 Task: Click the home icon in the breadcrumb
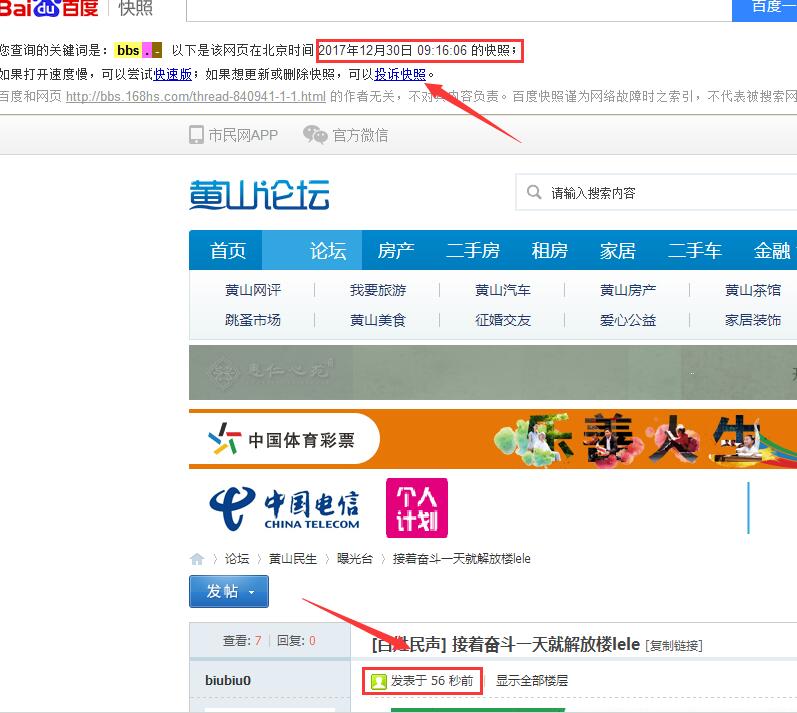[x=197, y=559]
